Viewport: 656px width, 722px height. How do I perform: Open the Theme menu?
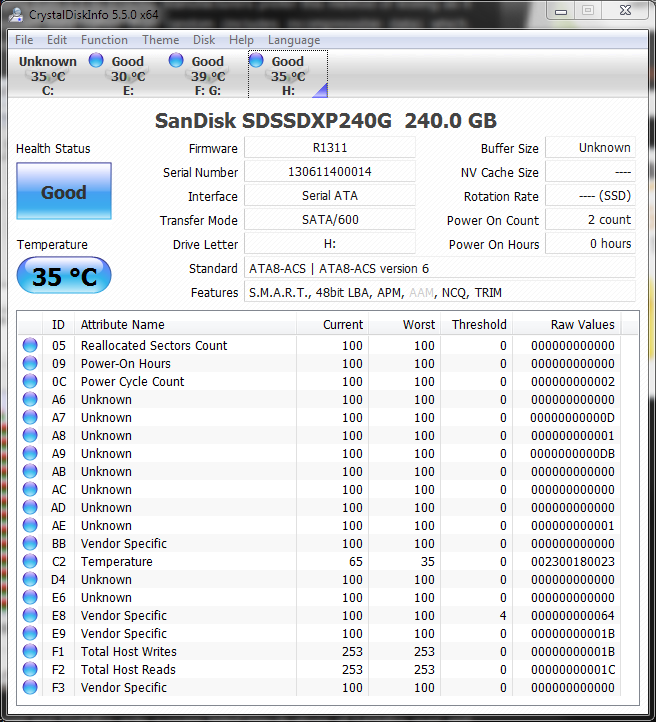(x=160, y=40)
